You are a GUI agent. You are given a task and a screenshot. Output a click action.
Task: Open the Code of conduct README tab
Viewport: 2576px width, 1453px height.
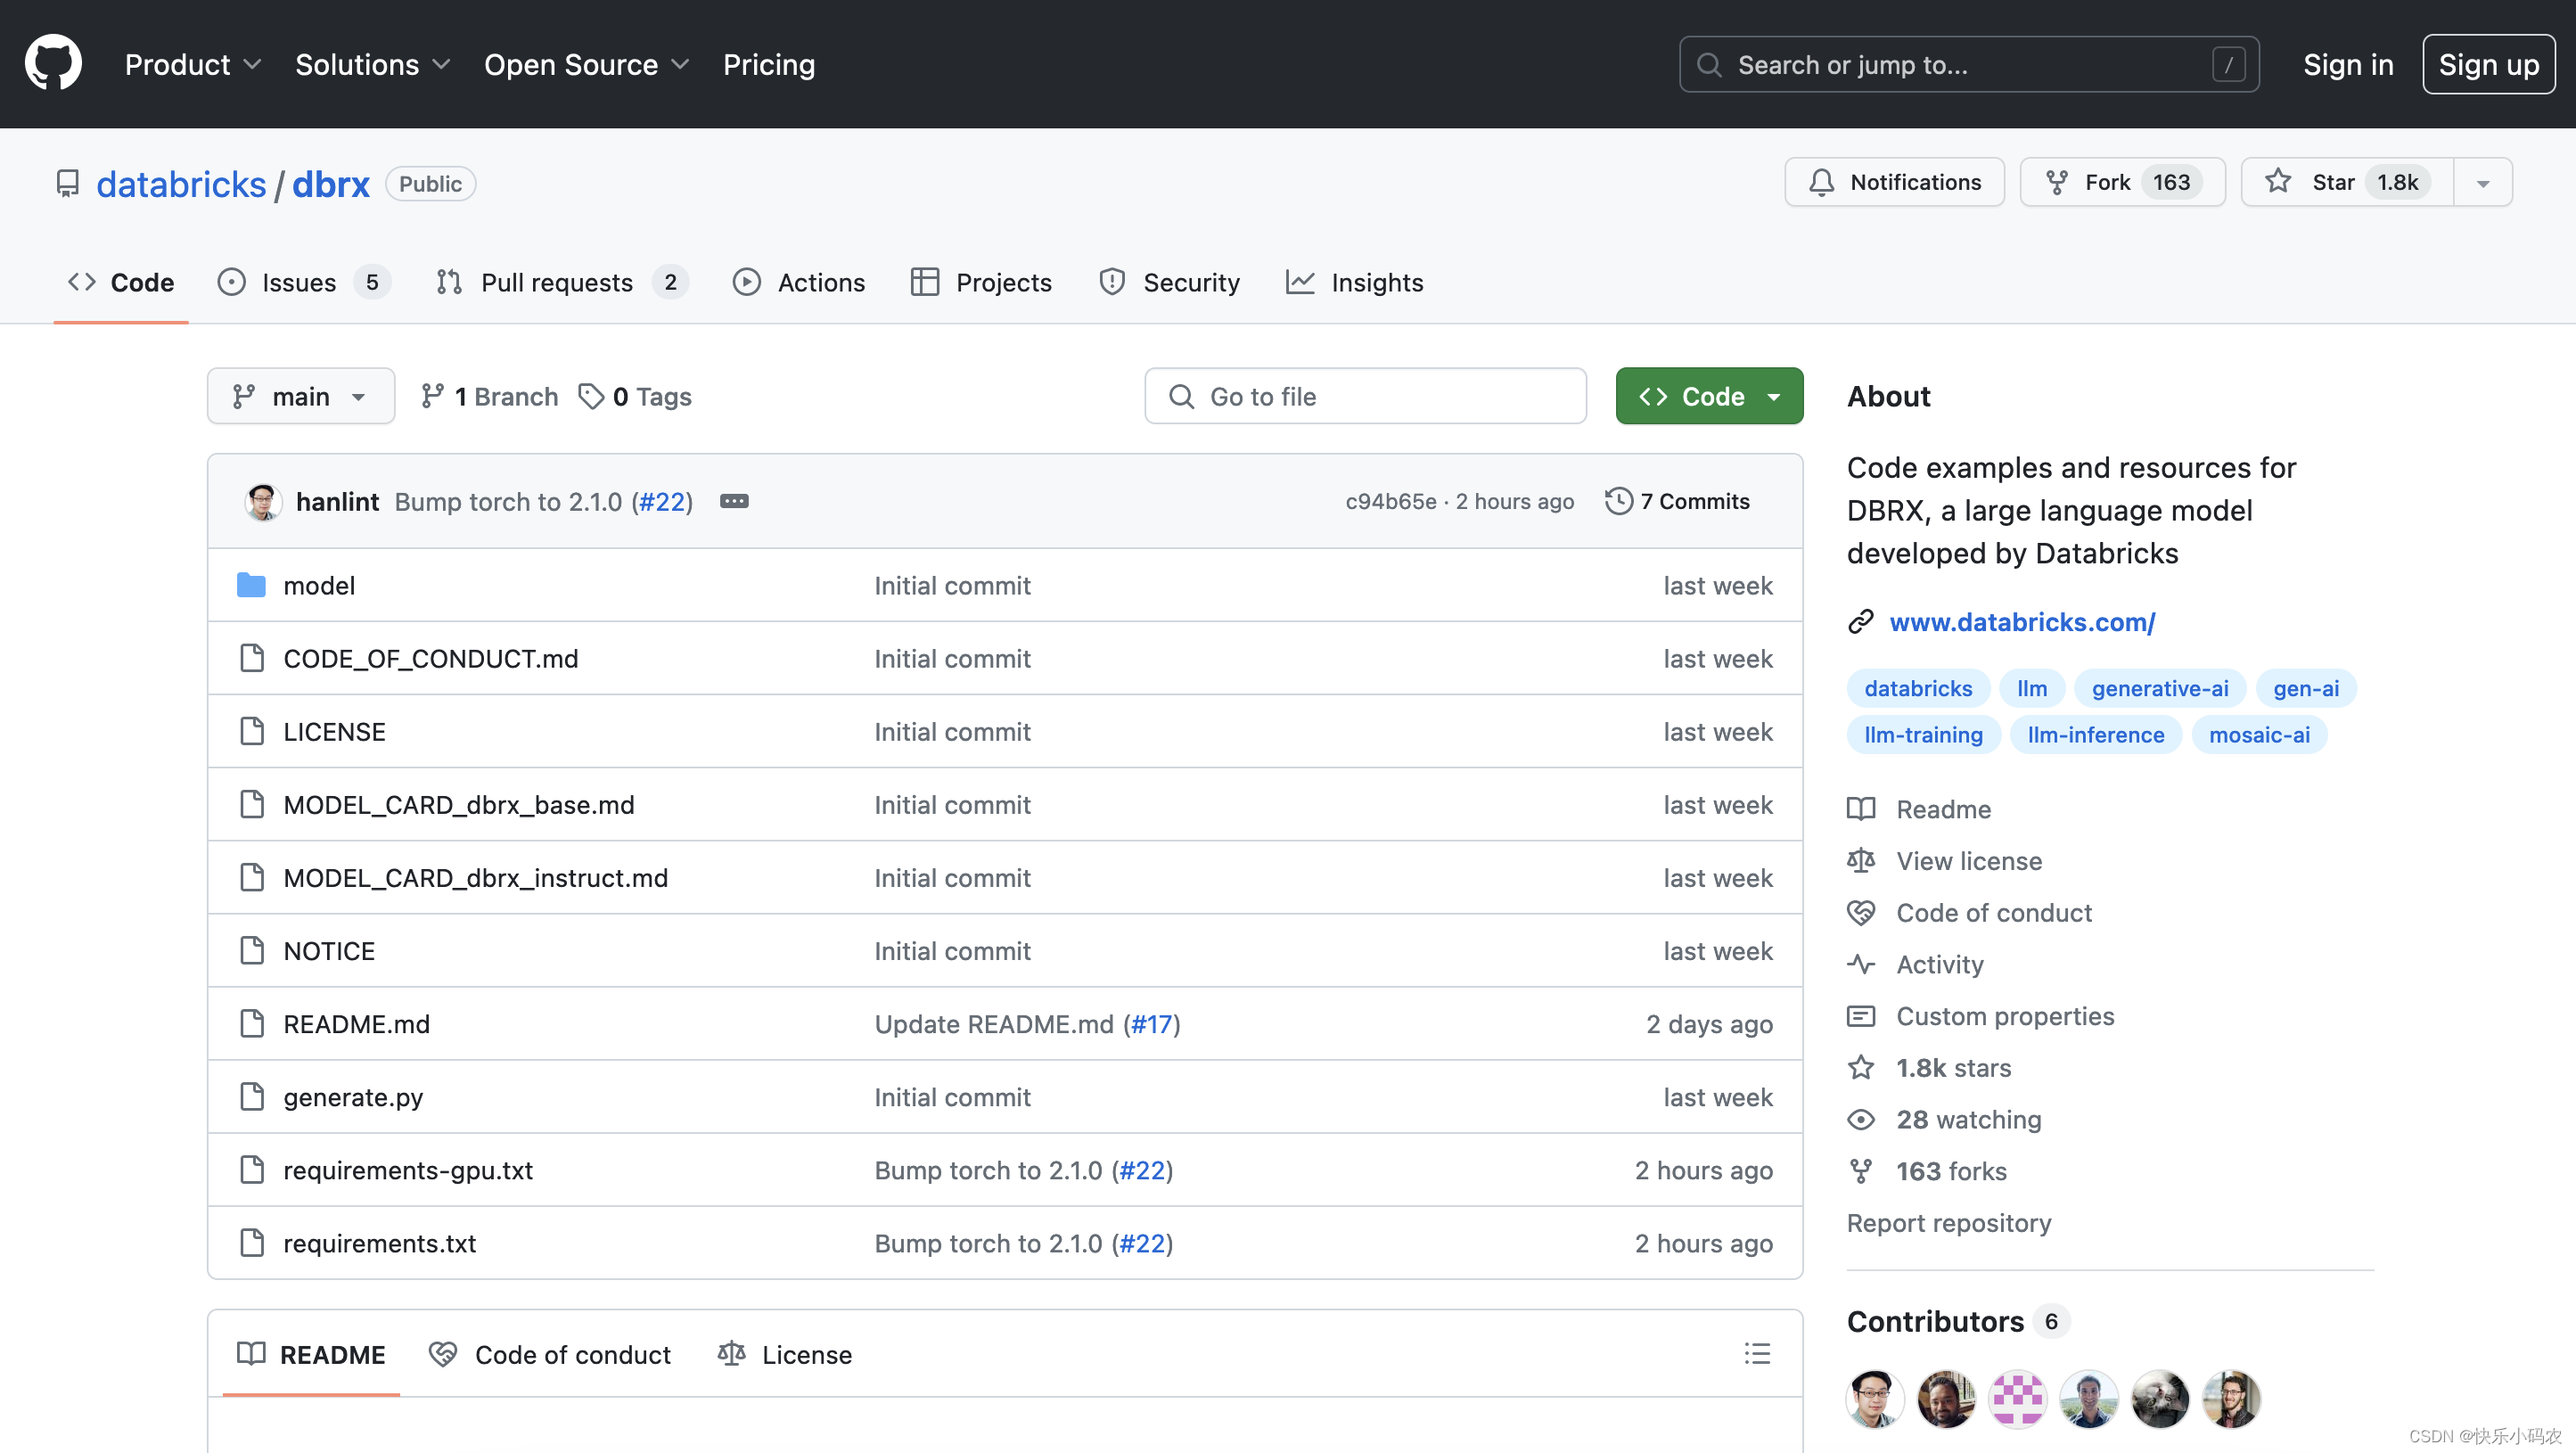[x=550, y=1354]
